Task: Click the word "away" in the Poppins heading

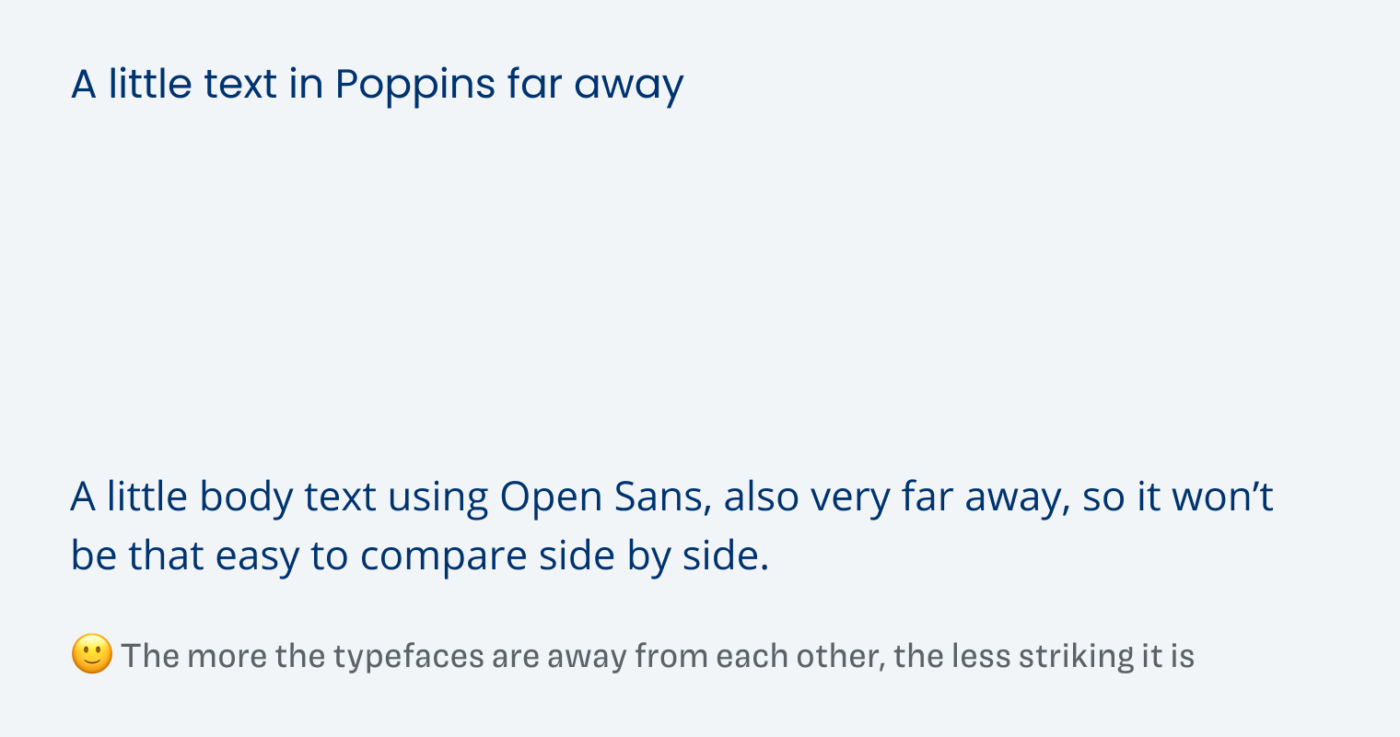Action: [629, 87]
